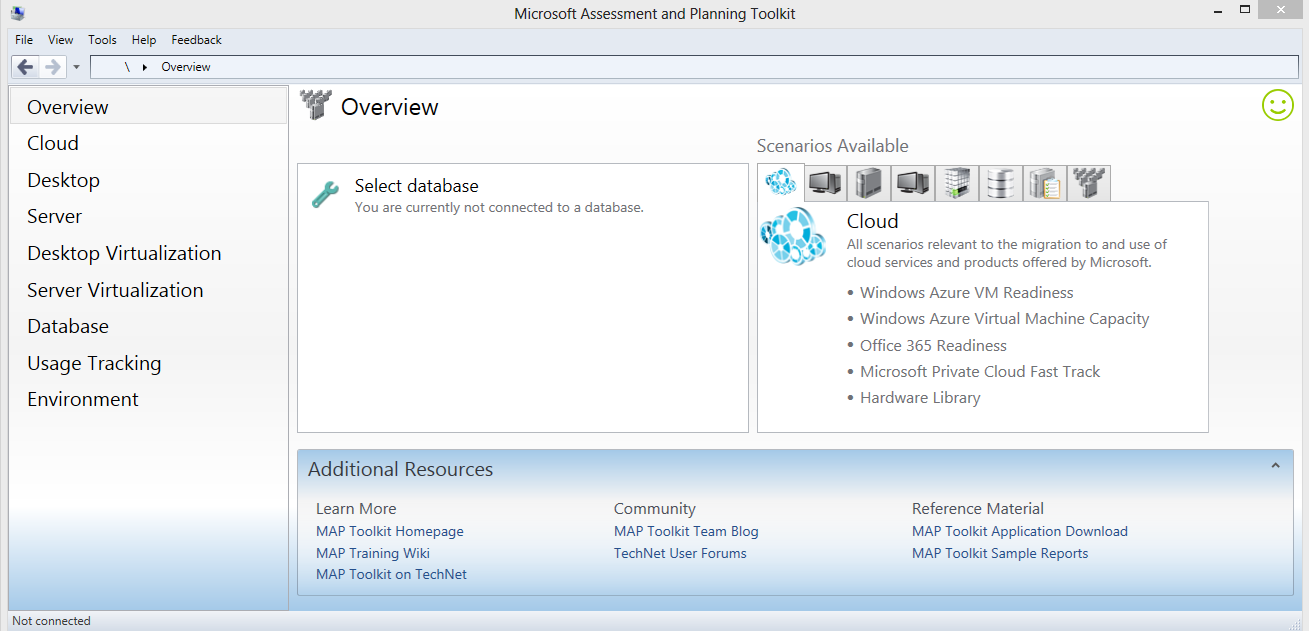Open the Tools menu
Viewport: 1309px width, 631px height.
click(x=102, y=40)
